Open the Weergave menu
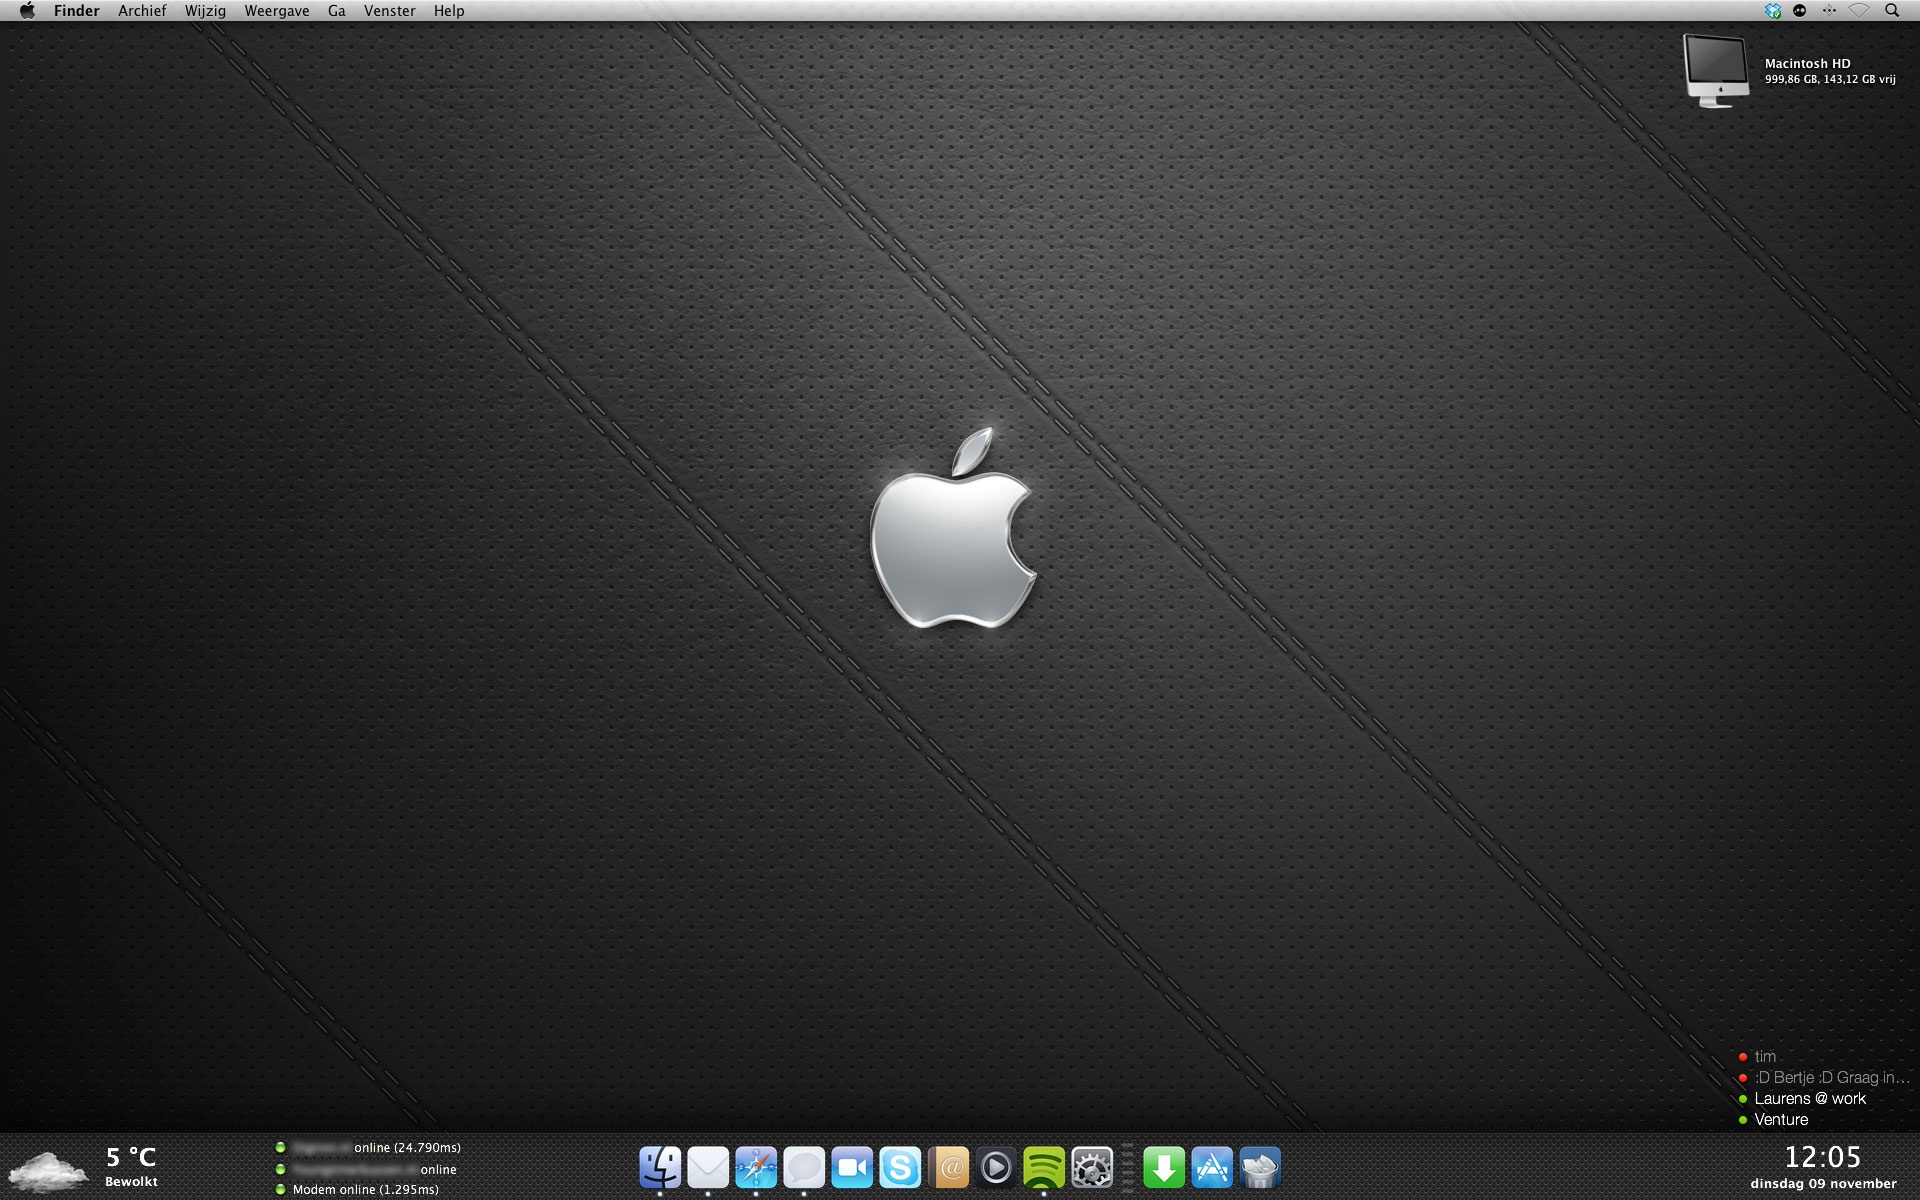Image resolution: width=1920 pixels, height=1200 pixels. click(277, 11)
